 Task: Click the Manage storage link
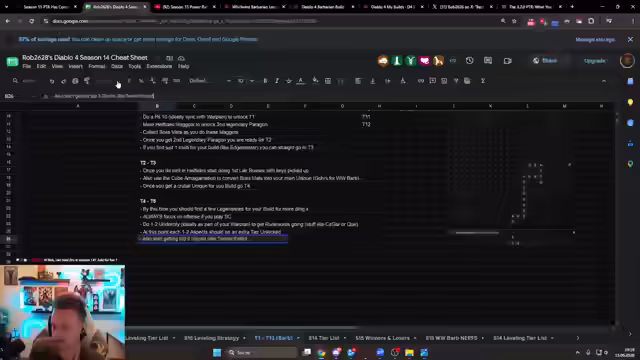[x=595, y=40]
